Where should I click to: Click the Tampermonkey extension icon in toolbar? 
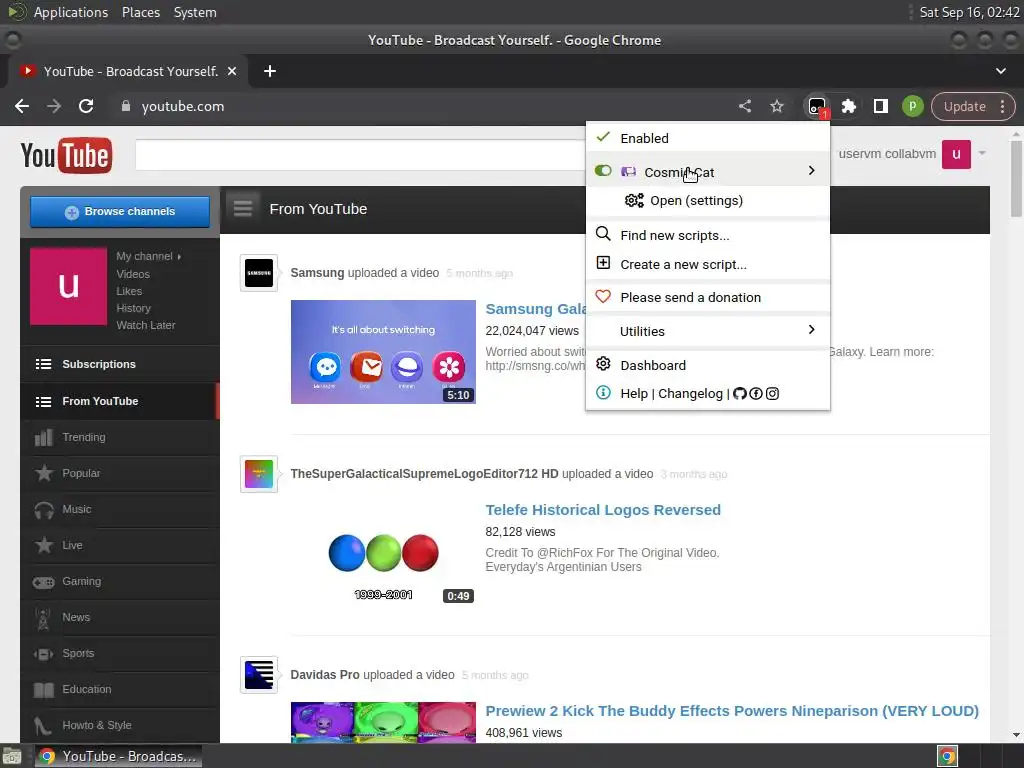tap(817, 106)
